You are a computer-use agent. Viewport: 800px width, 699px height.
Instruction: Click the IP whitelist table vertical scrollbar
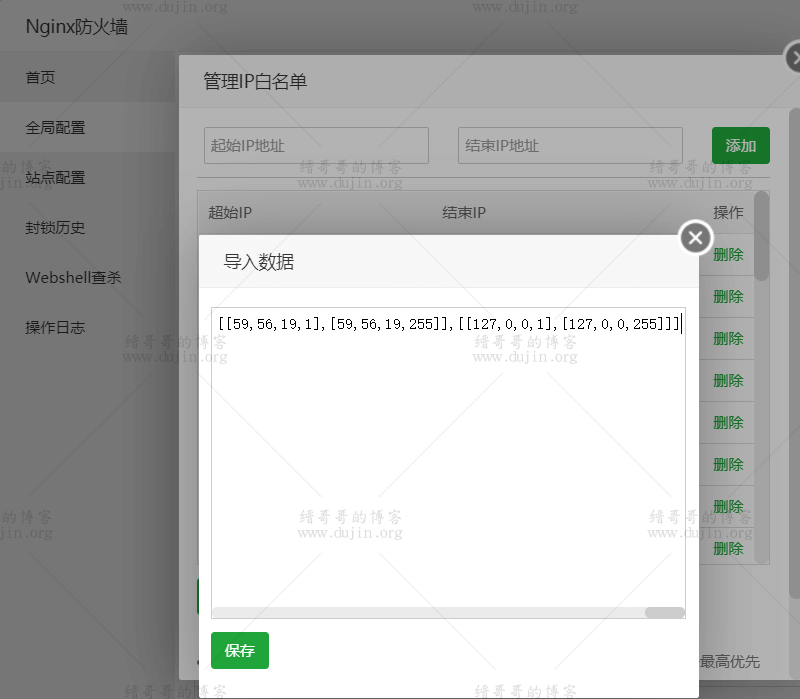point(761,236)
